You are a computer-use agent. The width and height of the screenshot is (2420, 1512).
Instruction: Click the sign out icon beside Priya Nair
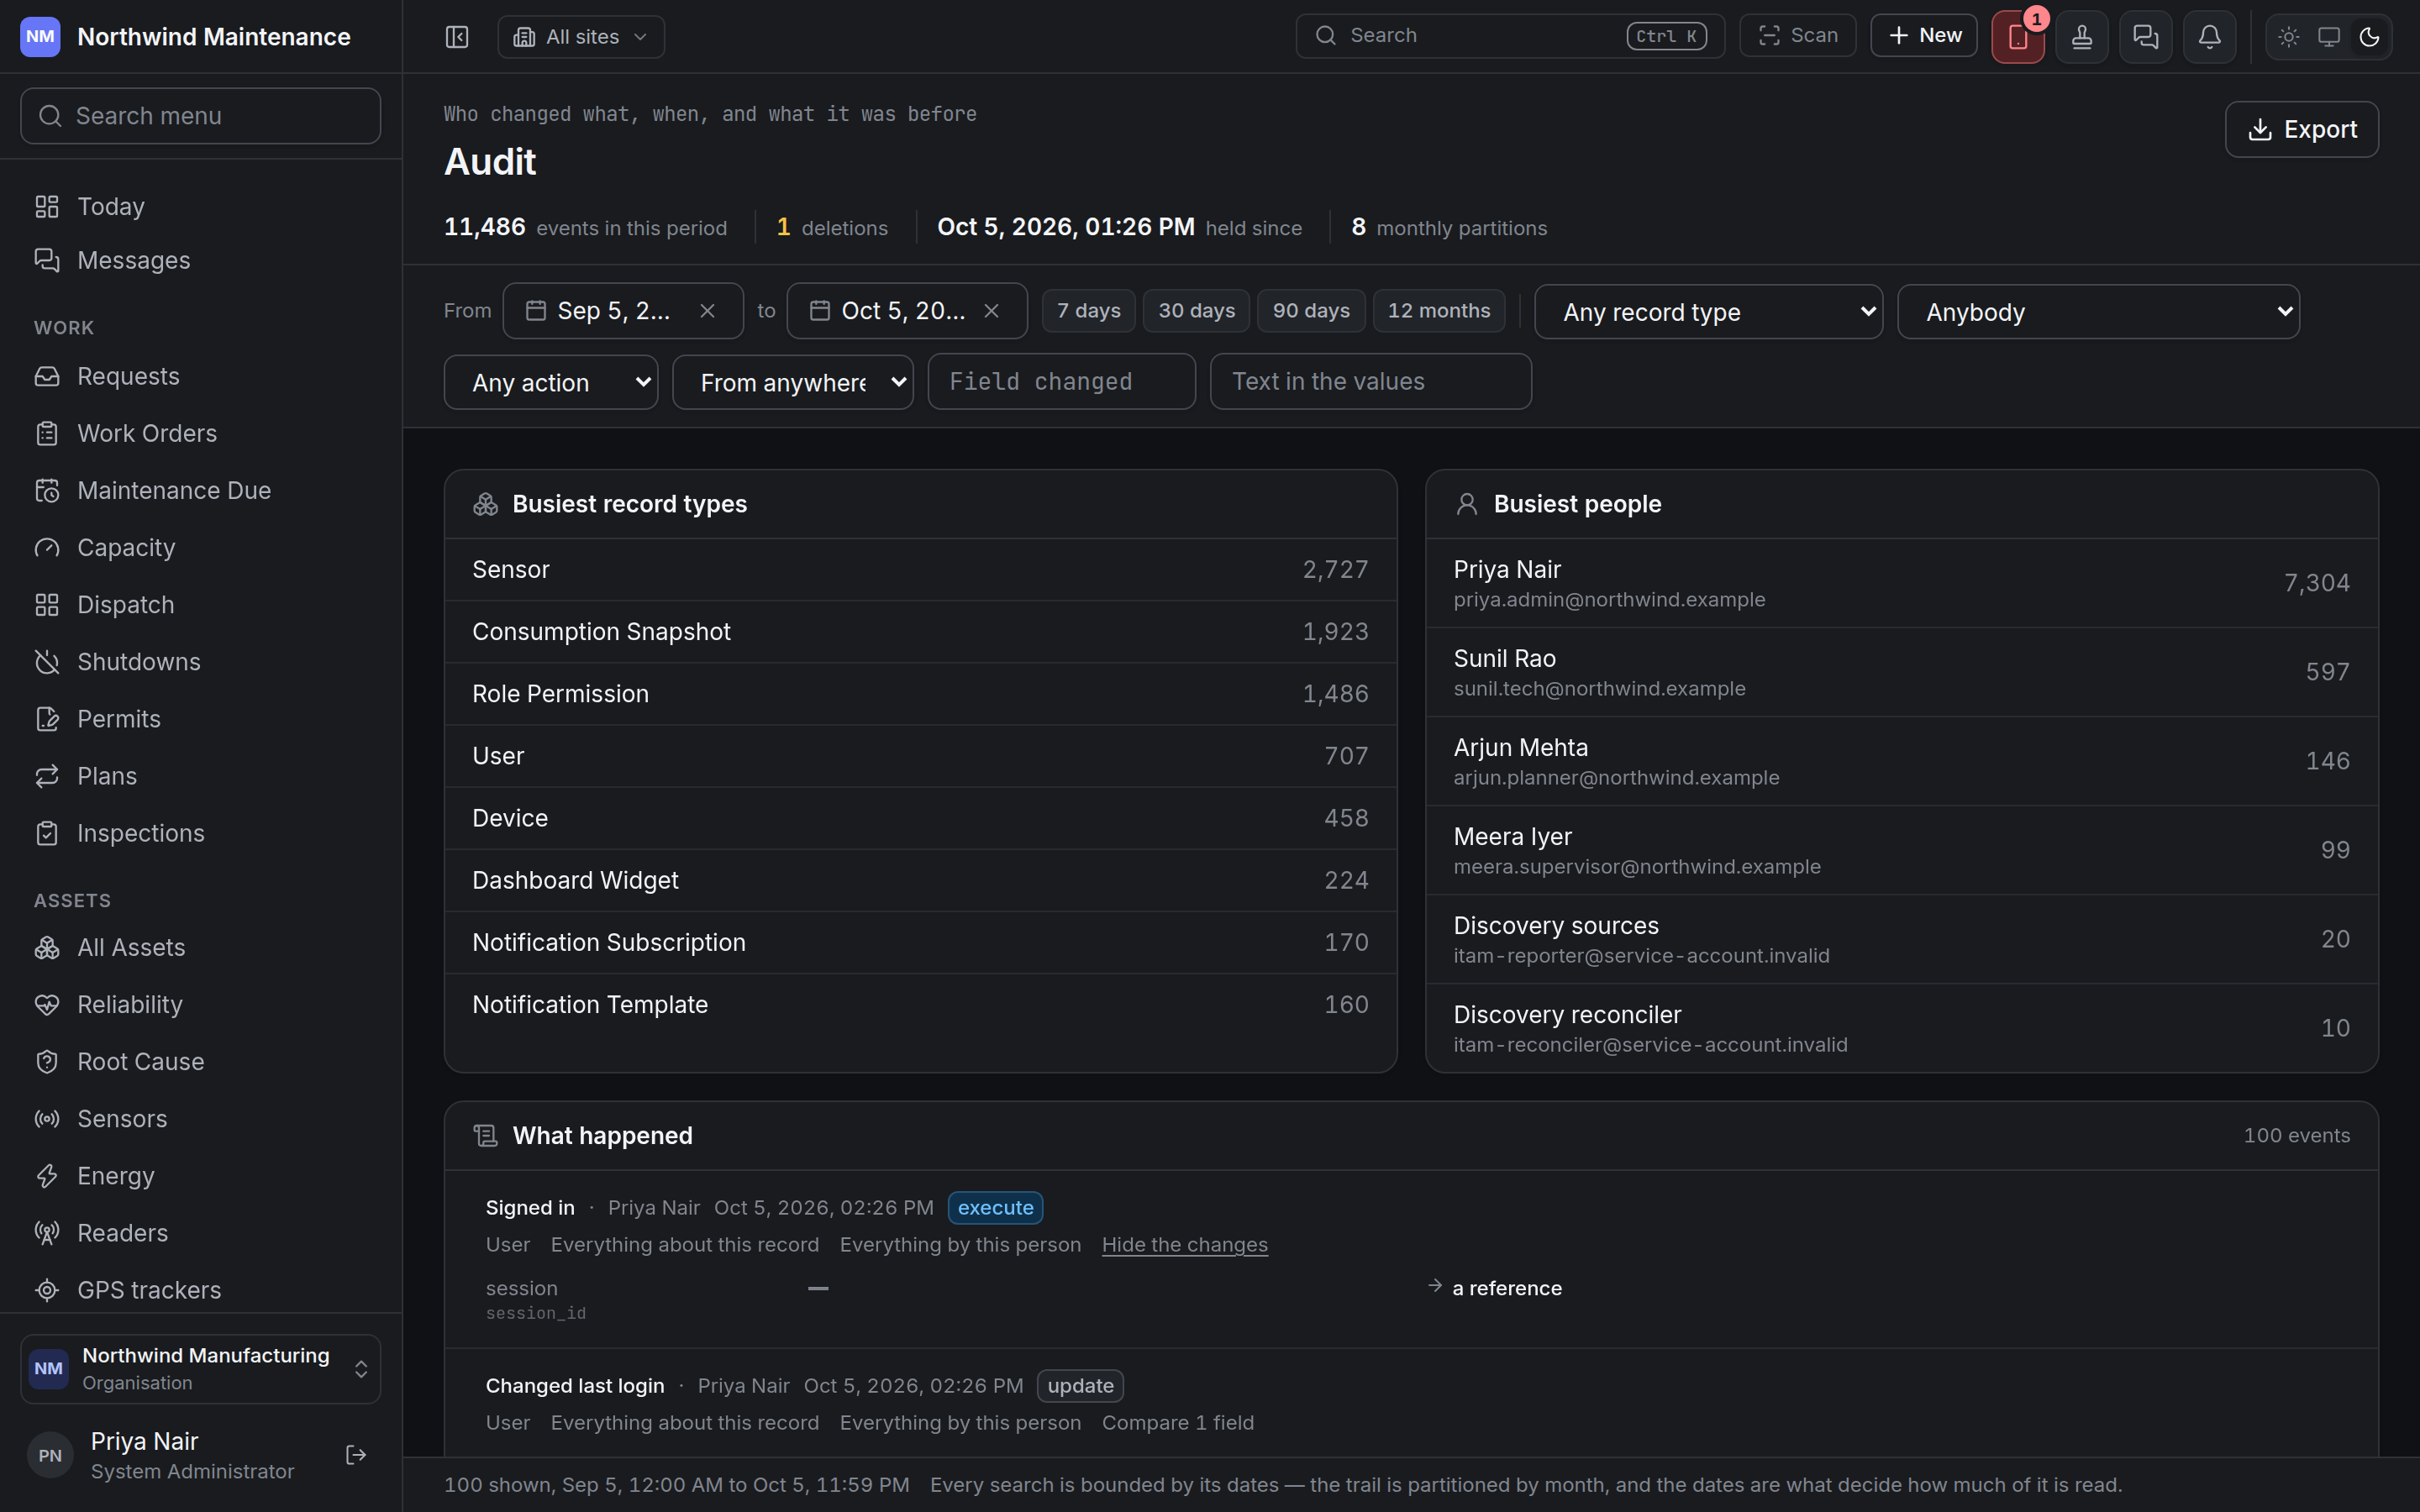(x=356, y=1455)
